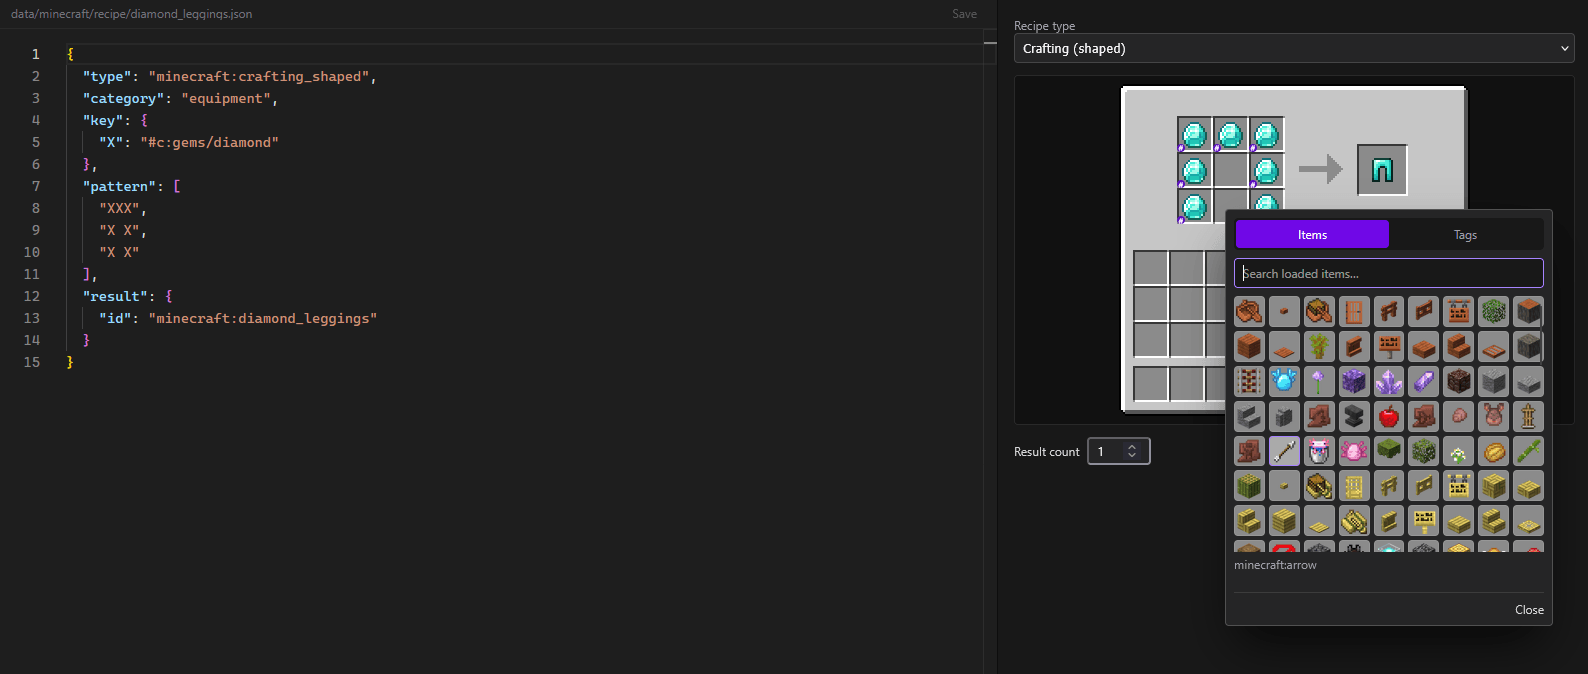This screenshot has height=674, width=1588.
Task: Click the "XXX" pattern row
Action: [122, 208]
